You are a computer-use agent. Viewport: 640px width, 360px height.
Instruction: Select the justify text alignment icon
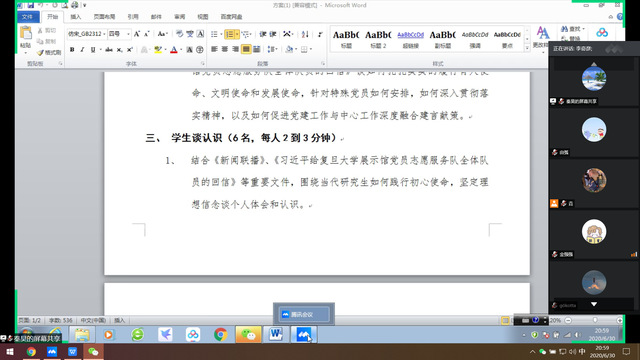(x=246, y=49)
